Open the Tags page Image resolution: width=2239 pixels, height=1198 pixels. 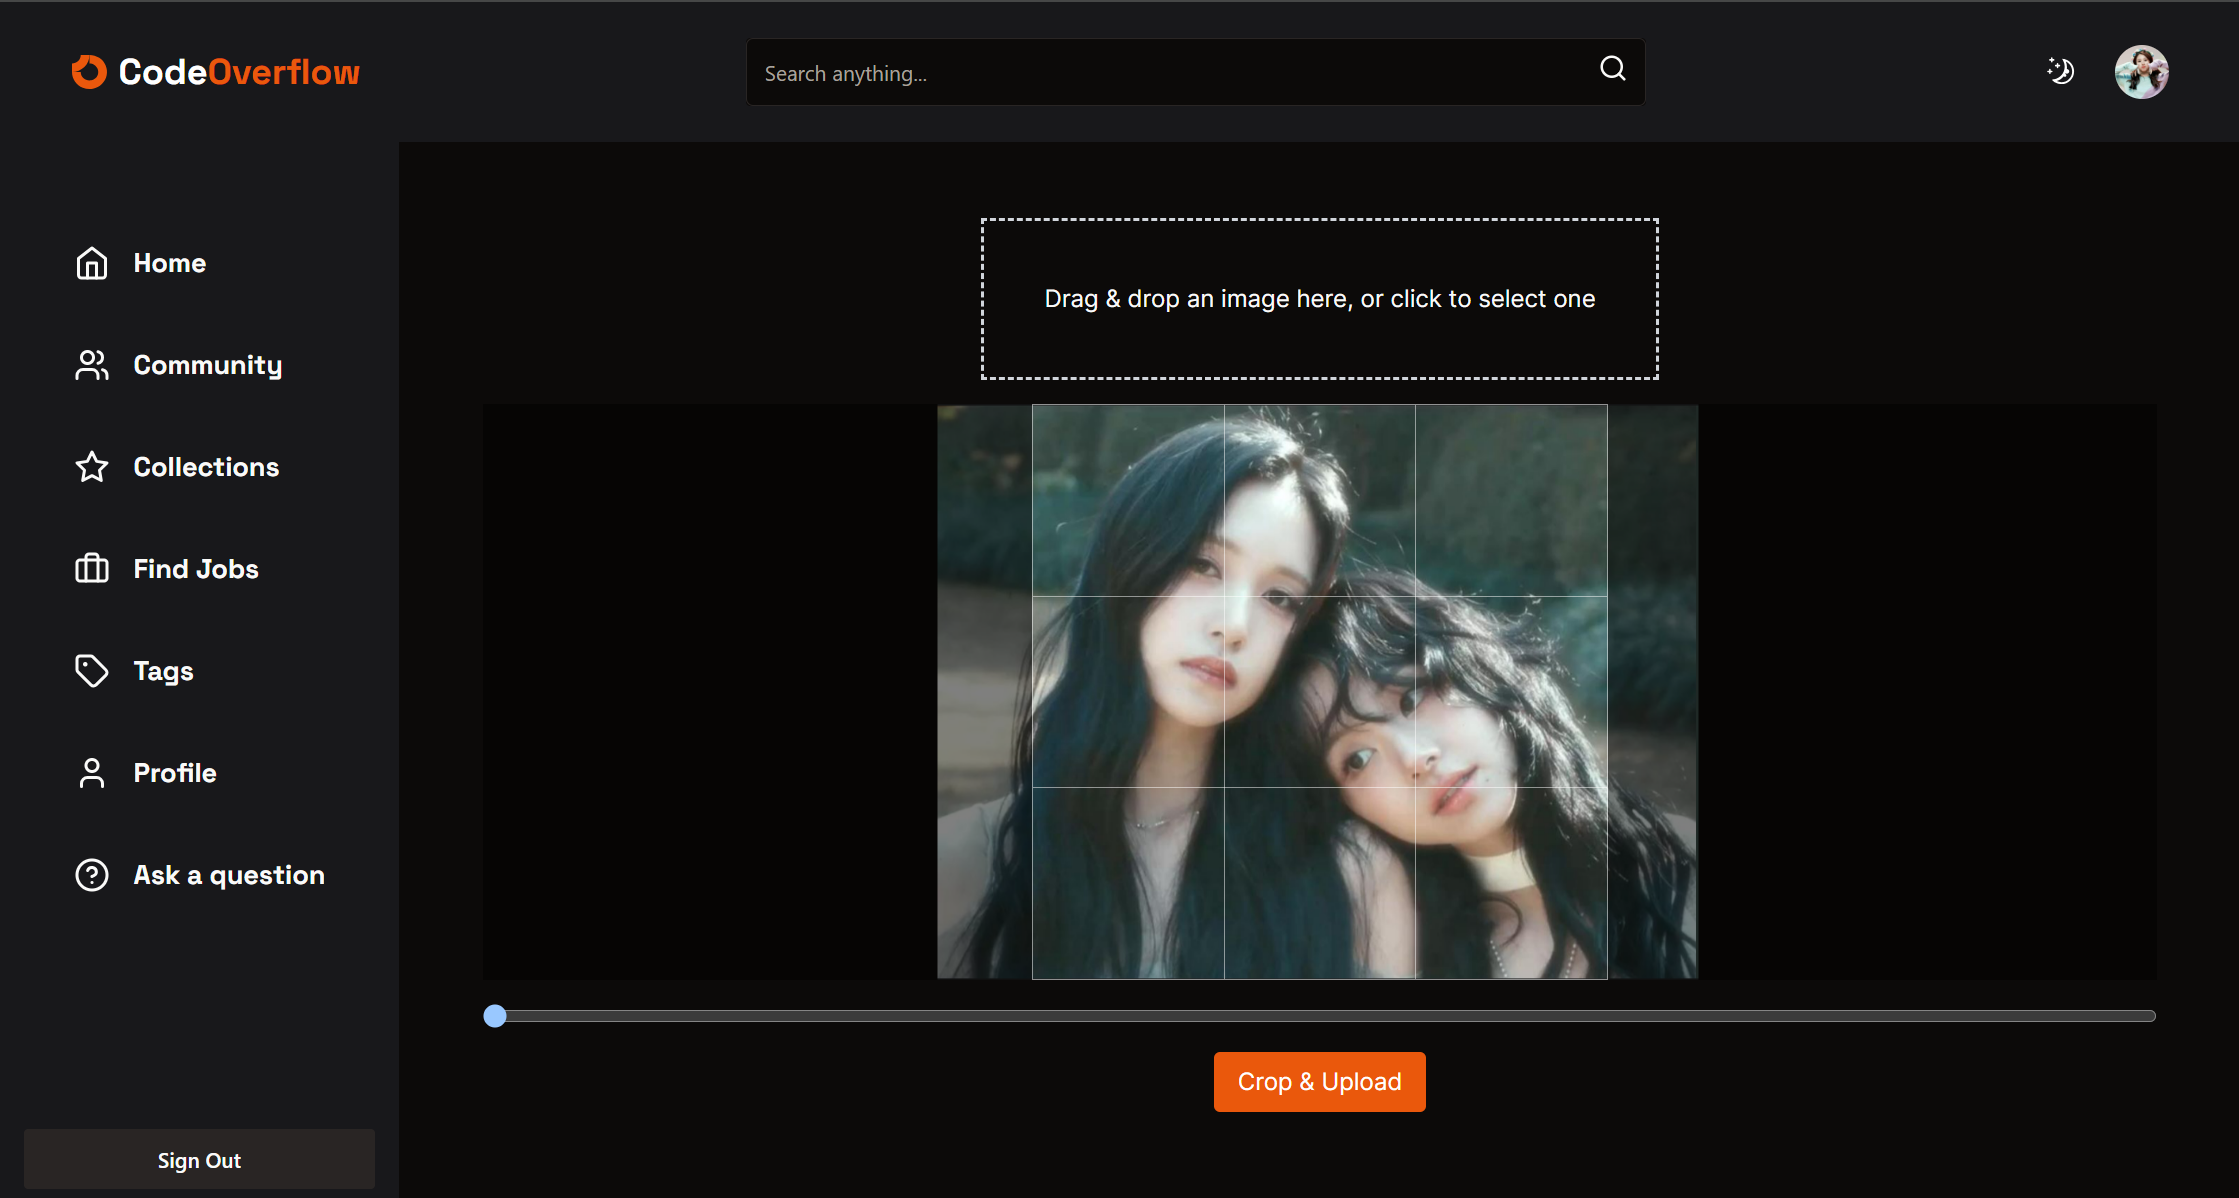[x=164, y=671]
